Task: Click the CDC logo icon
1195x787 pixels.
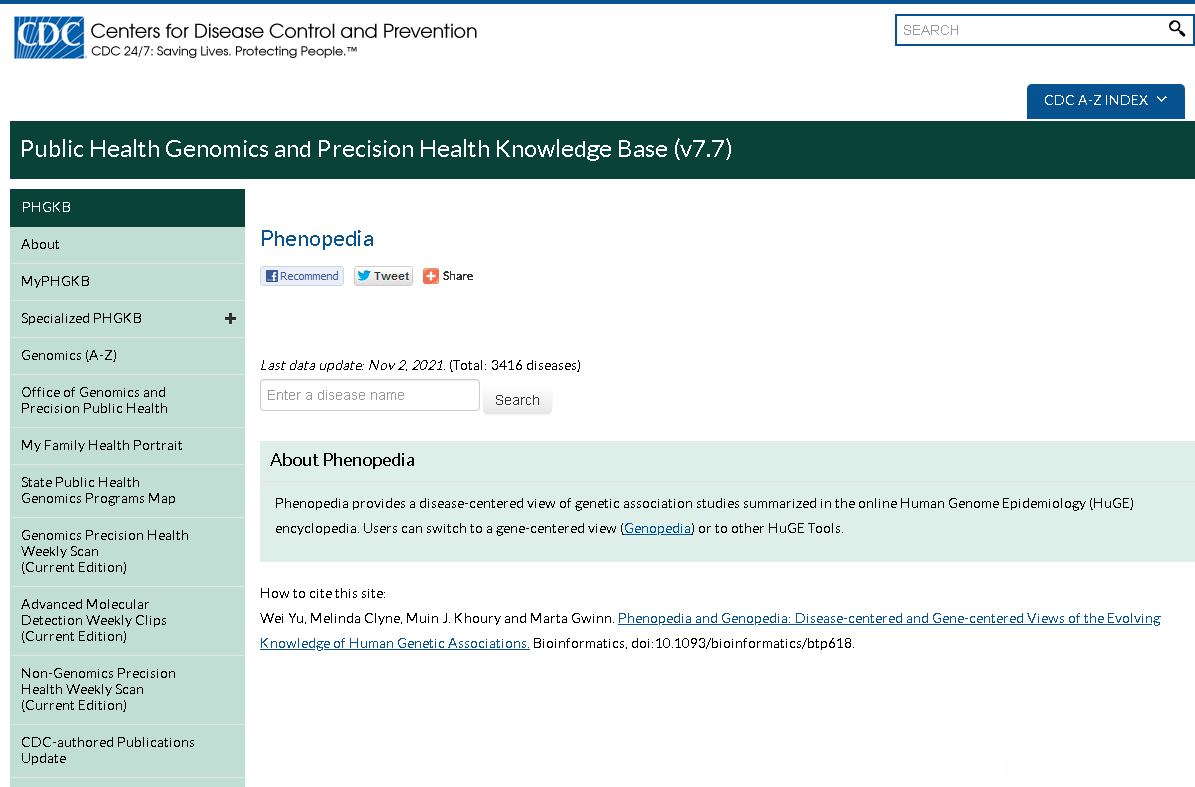Action: coord(49,38)
